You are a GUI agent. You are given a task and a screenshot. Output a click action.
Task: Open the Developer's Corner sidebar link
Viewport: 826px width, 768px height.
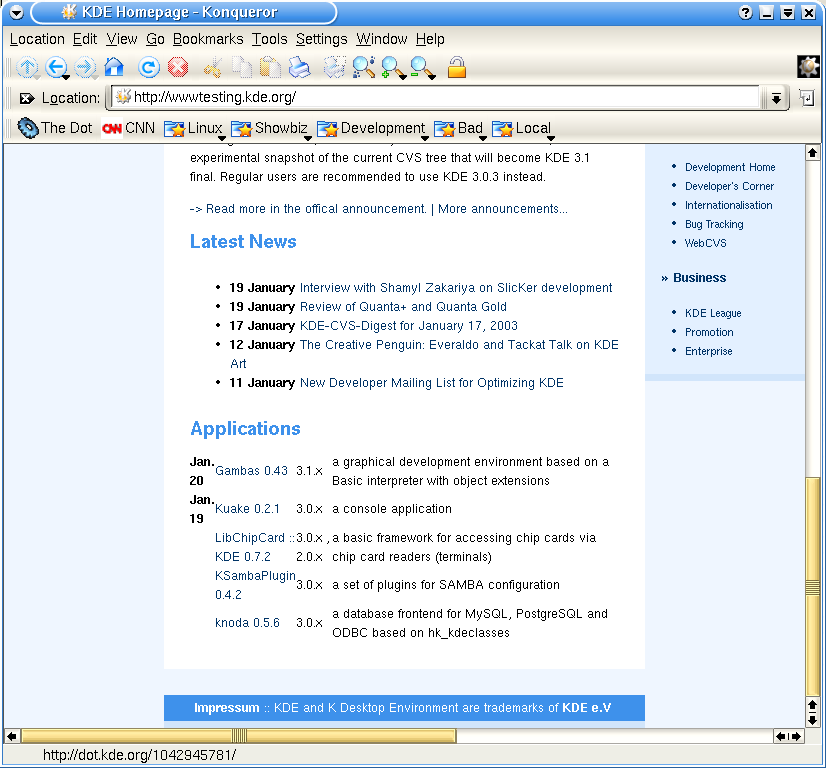pyautogui.click(x=729, y=186)
